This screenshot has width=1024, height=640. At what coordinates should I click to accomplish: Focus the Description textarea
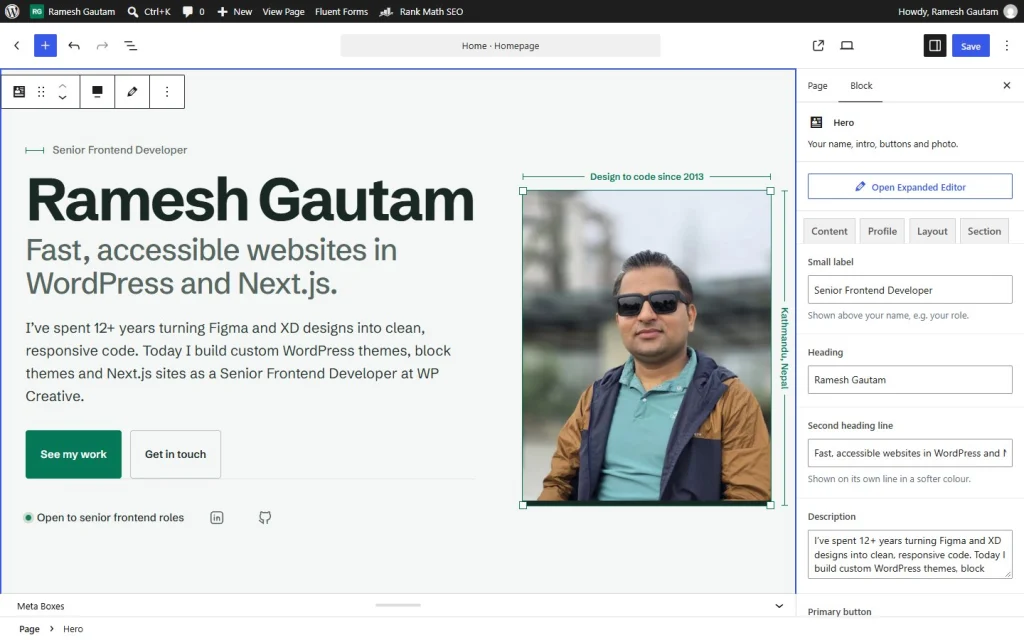[x=910, y=554]
